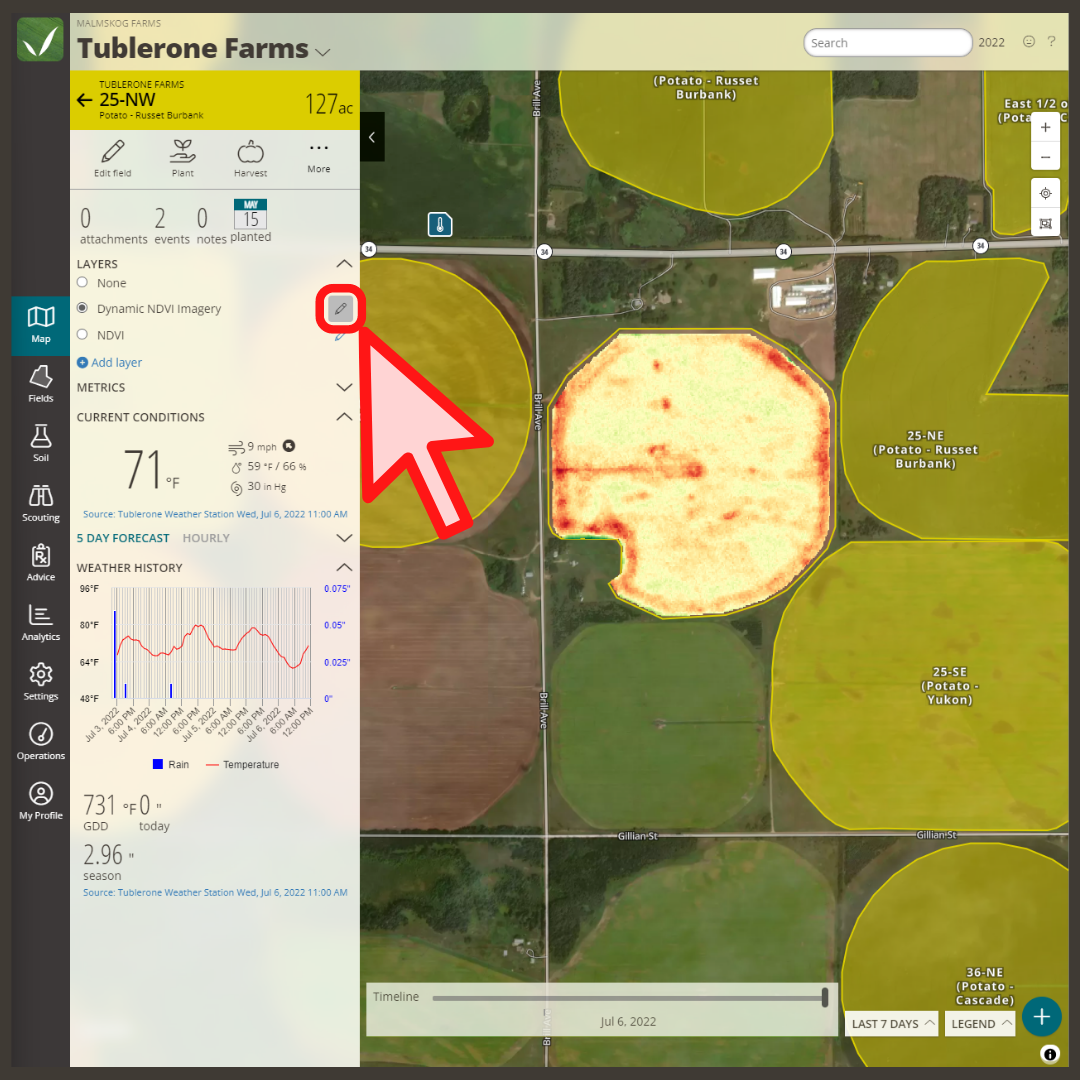This screenshot has width=1080, height=1080.
Task: Open the Map section in sidebar
Action: (41, 325)
